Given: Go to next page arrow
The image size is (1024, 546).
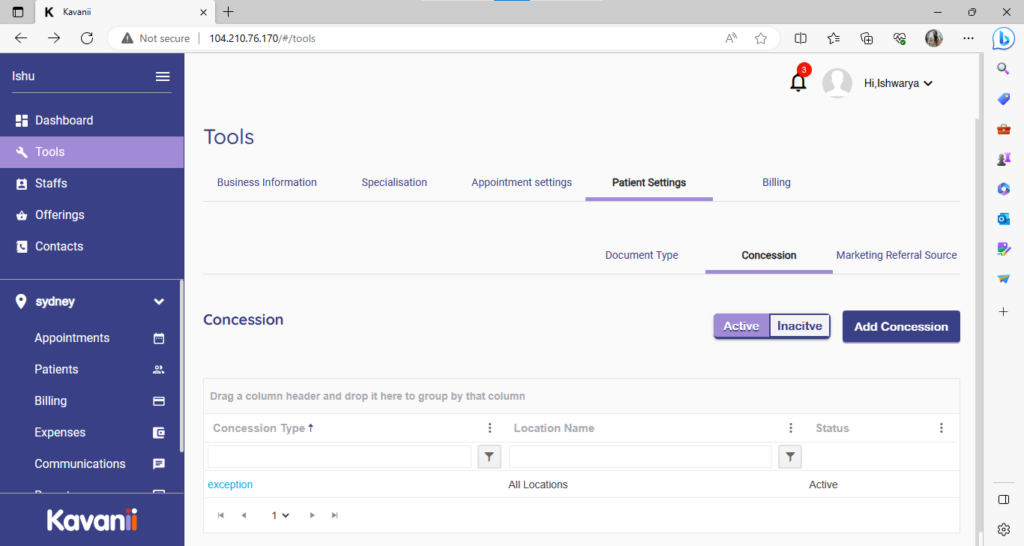Looking at the screenshot, I should point(312,515).
